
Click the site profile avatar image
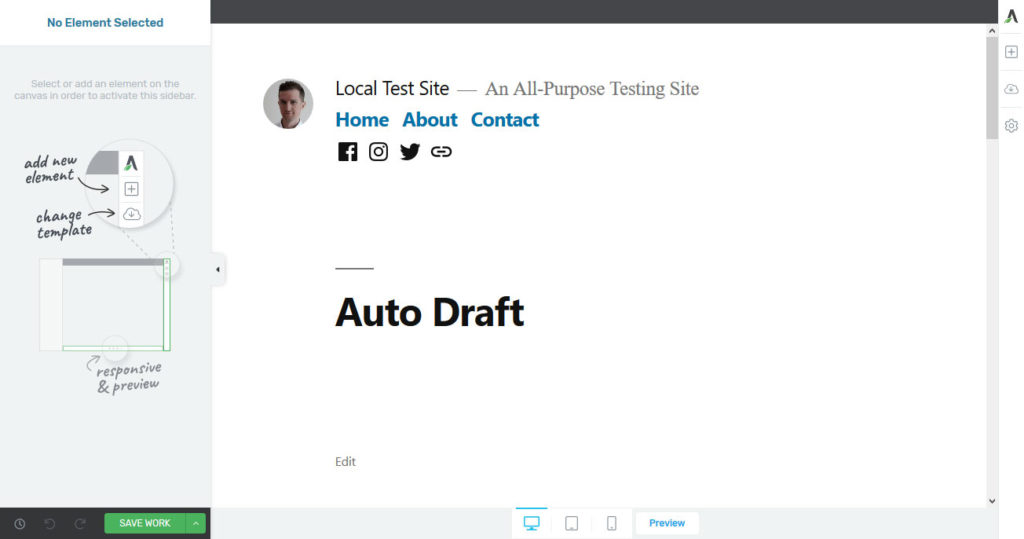288,104
